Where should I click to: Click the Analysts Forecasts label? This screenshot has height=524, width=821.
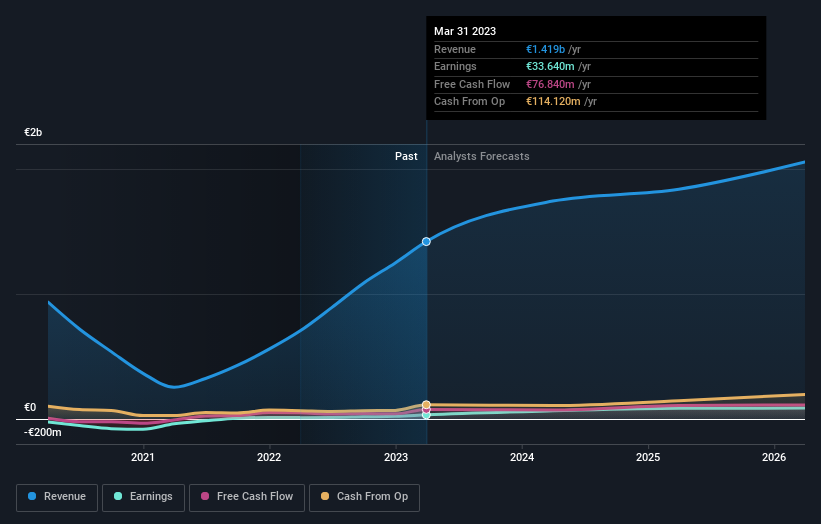[x=482, y=157]
